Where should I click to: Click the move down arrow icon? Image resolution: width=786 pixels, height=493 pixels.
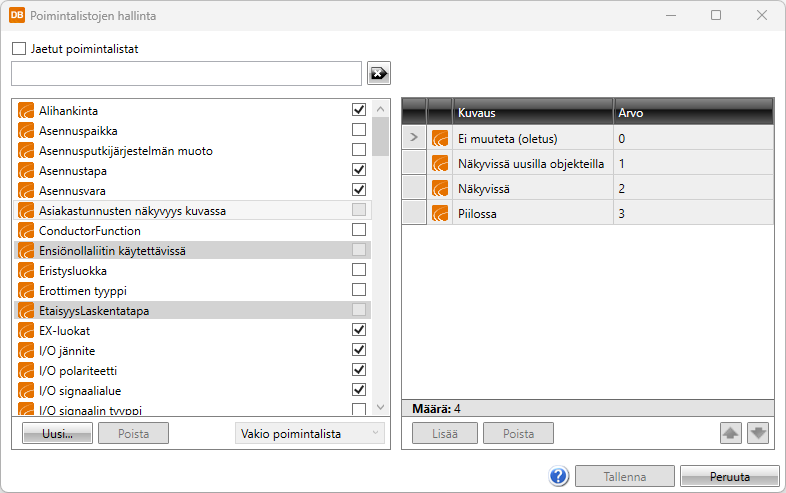pos(757,433)
